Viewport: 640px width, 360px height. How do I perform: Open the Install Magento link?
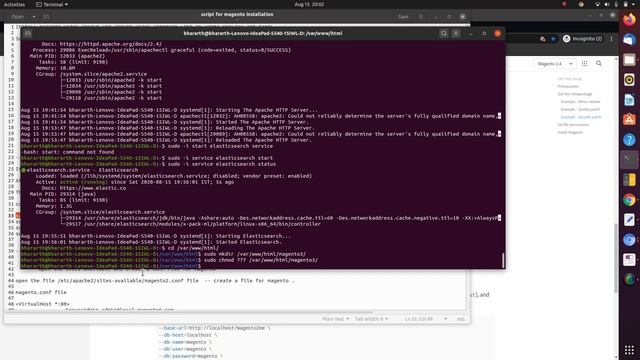570,132
